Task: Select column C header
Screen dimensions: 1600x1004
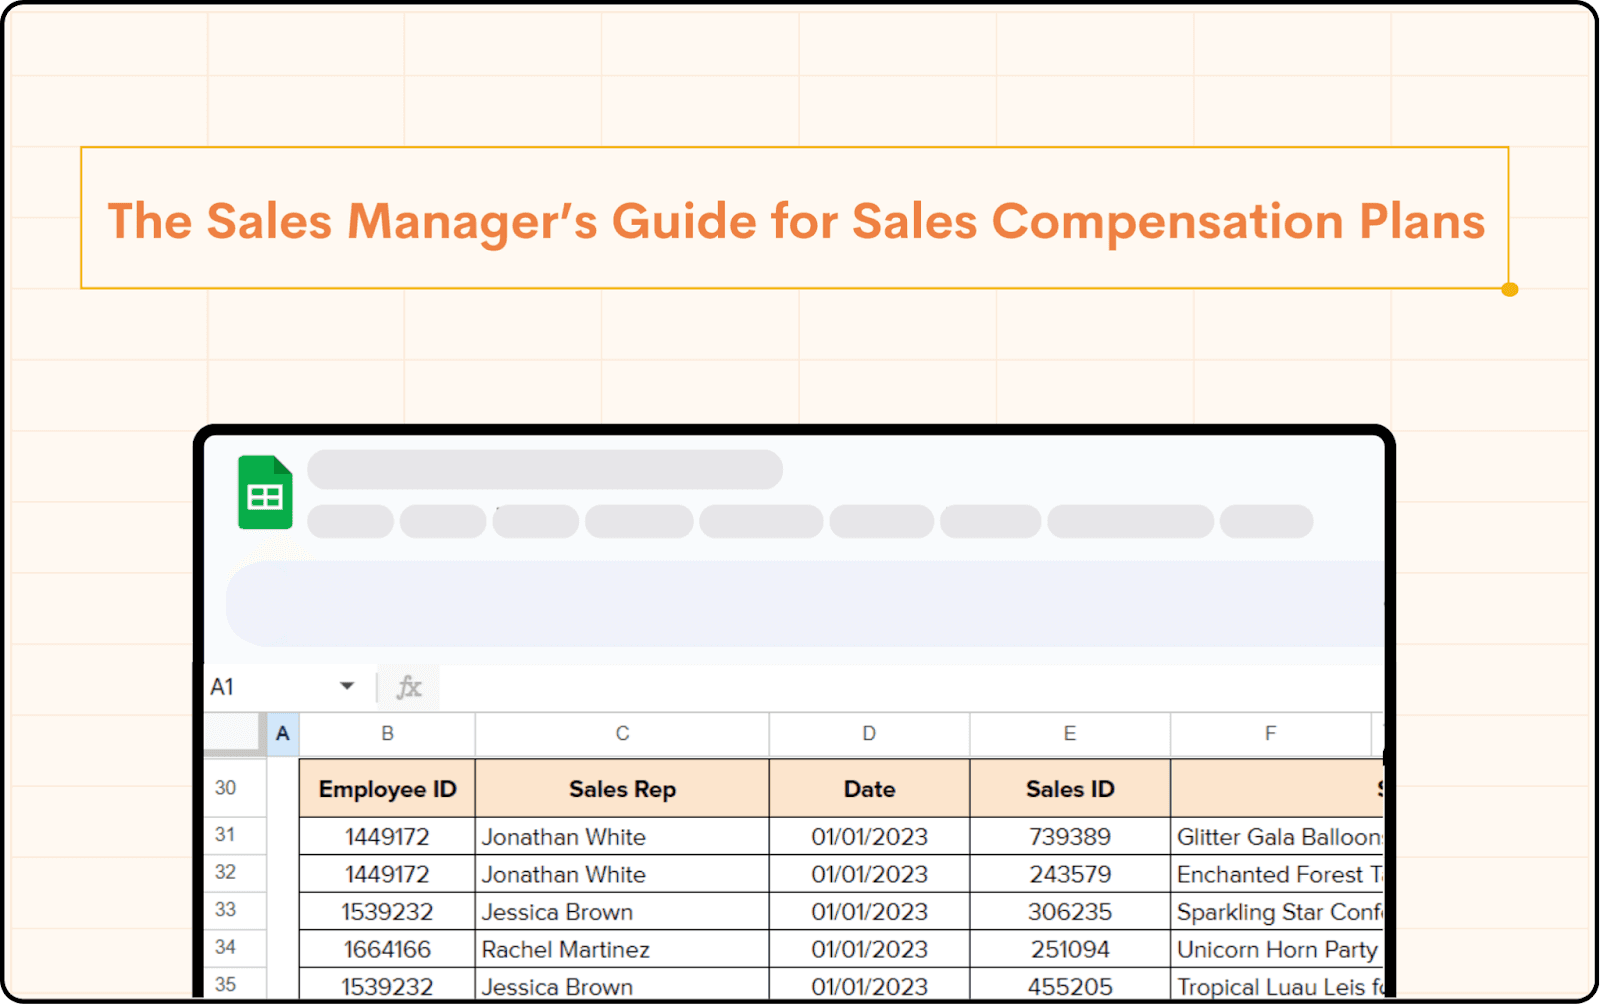Action: 622,734
